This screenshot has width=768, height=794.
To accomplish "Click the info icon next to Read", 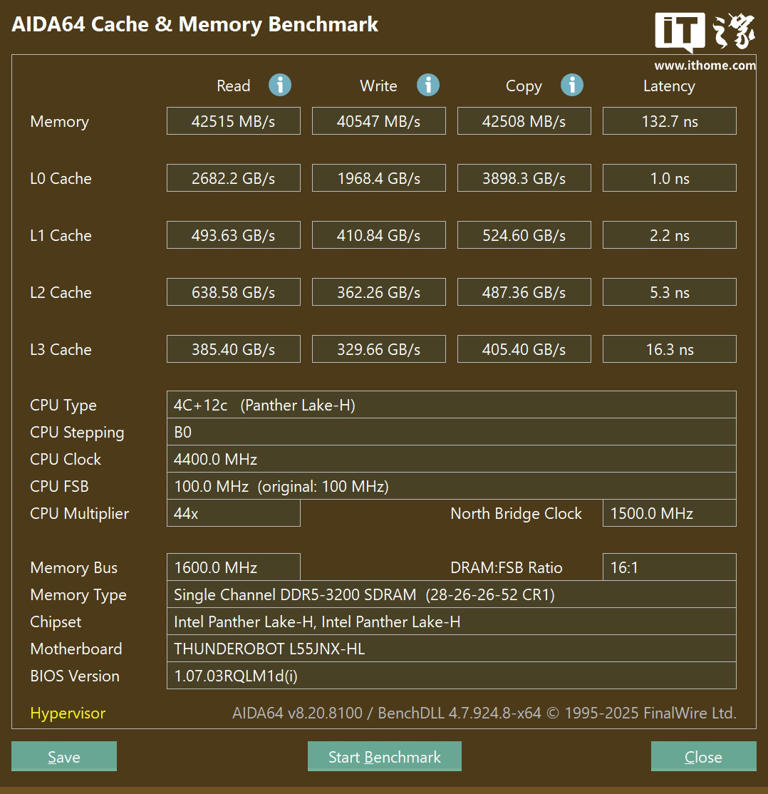I will pos(280,85).
